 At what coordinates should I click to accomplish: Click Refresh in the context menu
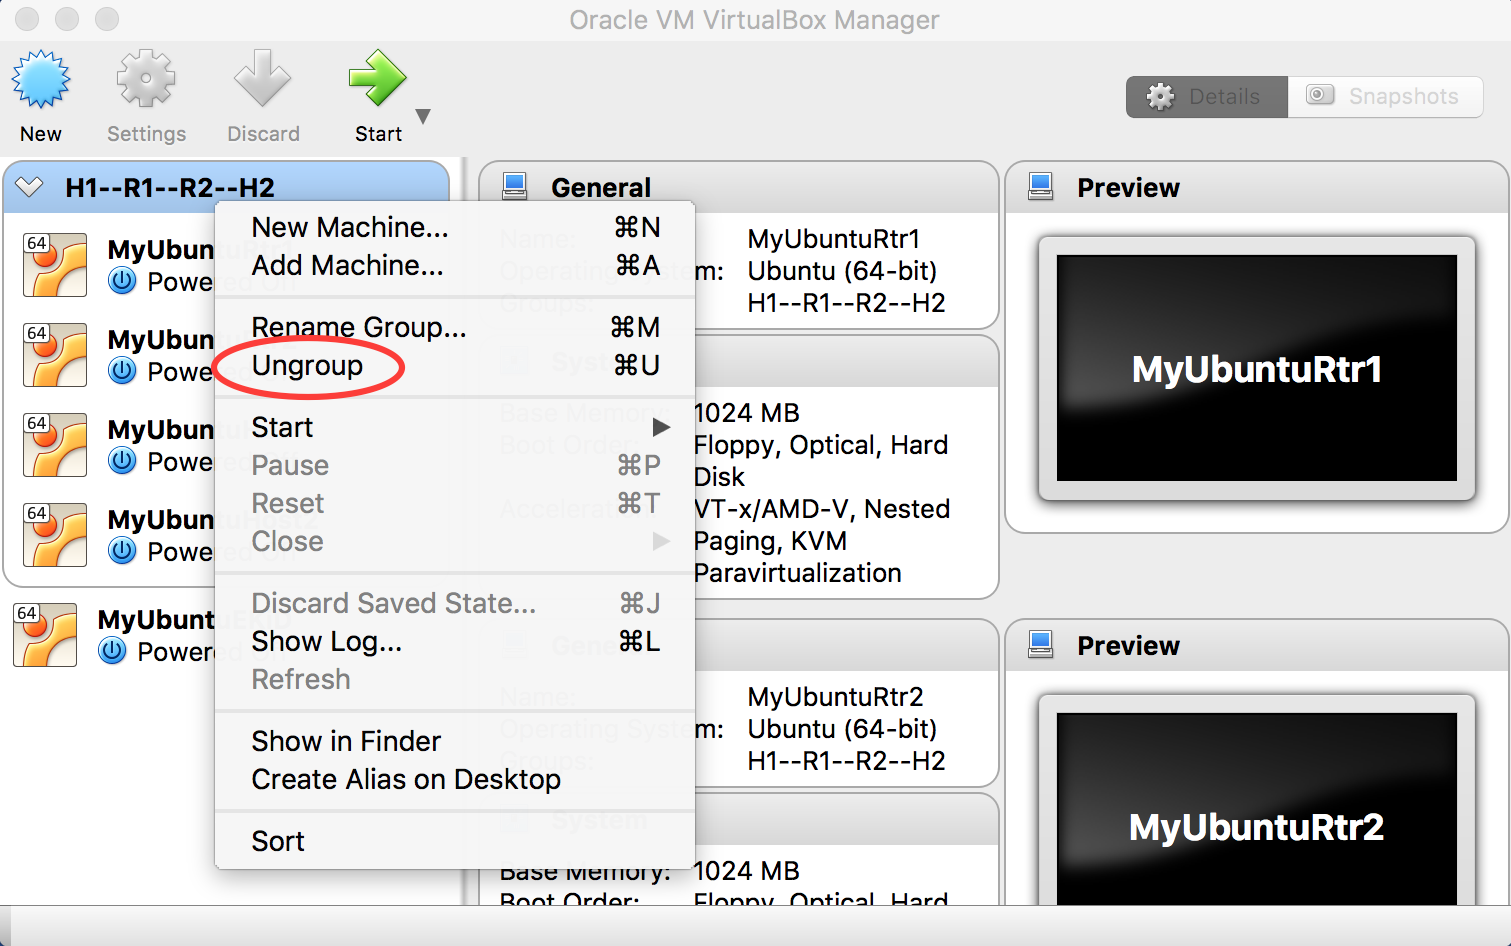(x=301, y=679)
